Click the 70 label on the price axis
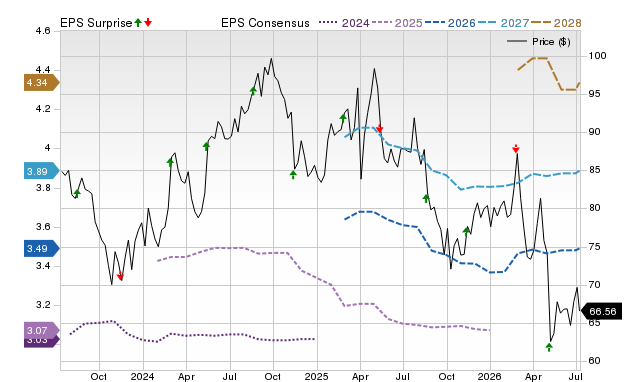 [x=594, y=284]
